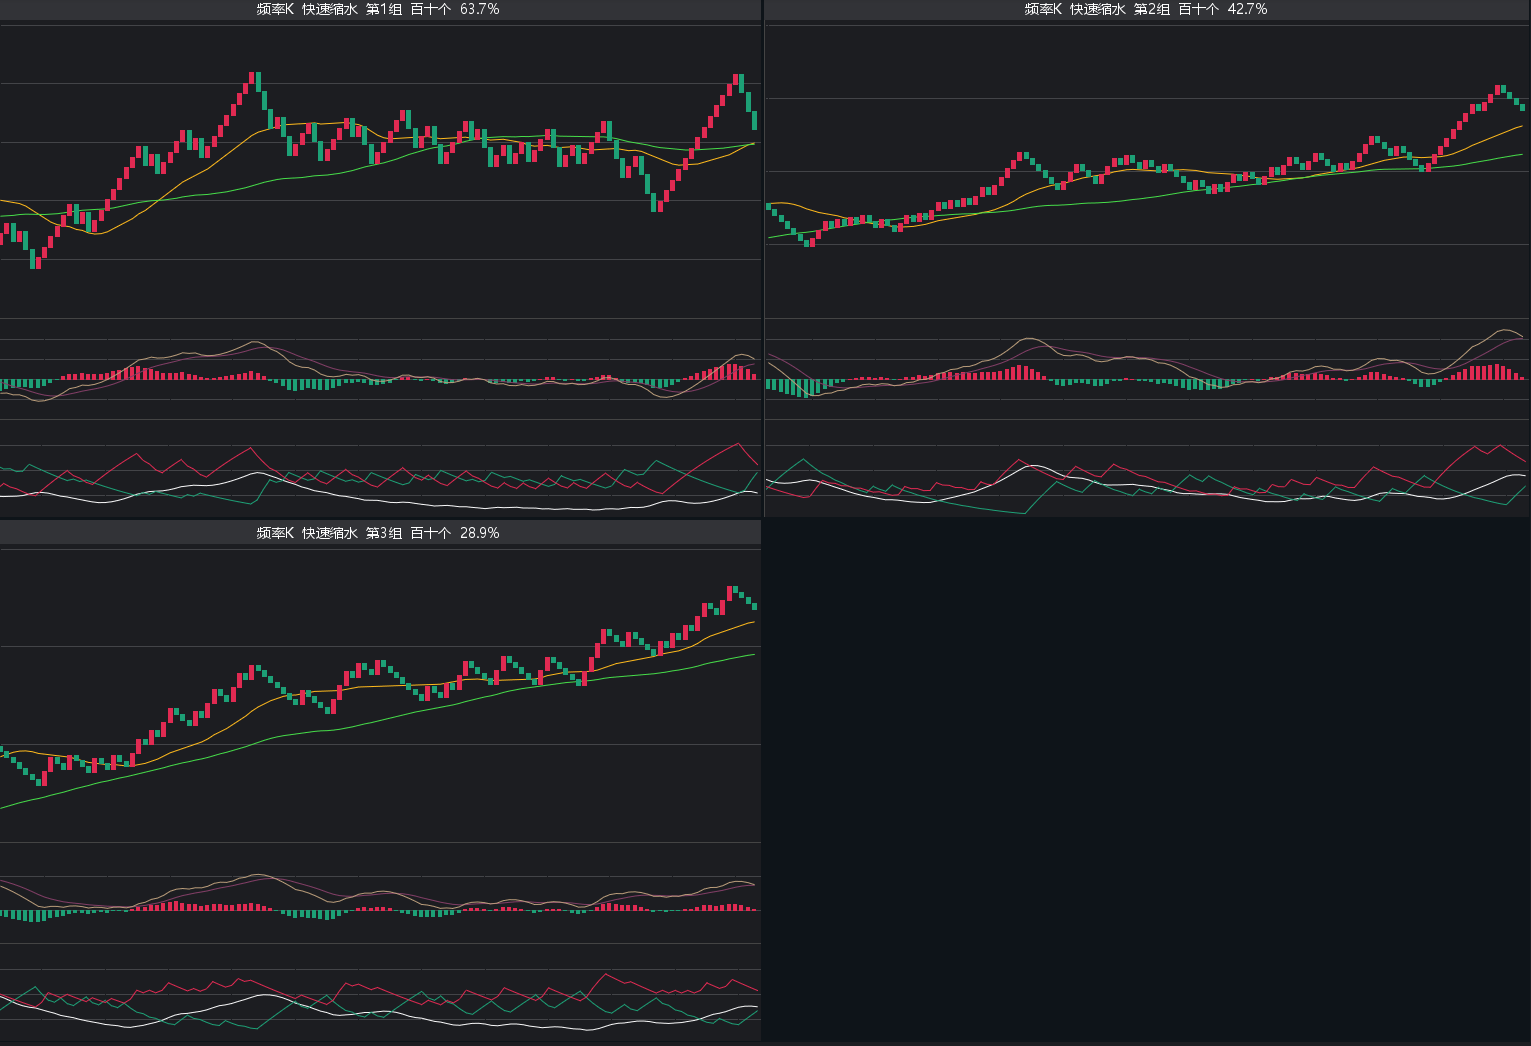Screen dimensions: 1531x1046
Task: Click the 第1组 63.7% chart title
Action: tap(378, 9)
